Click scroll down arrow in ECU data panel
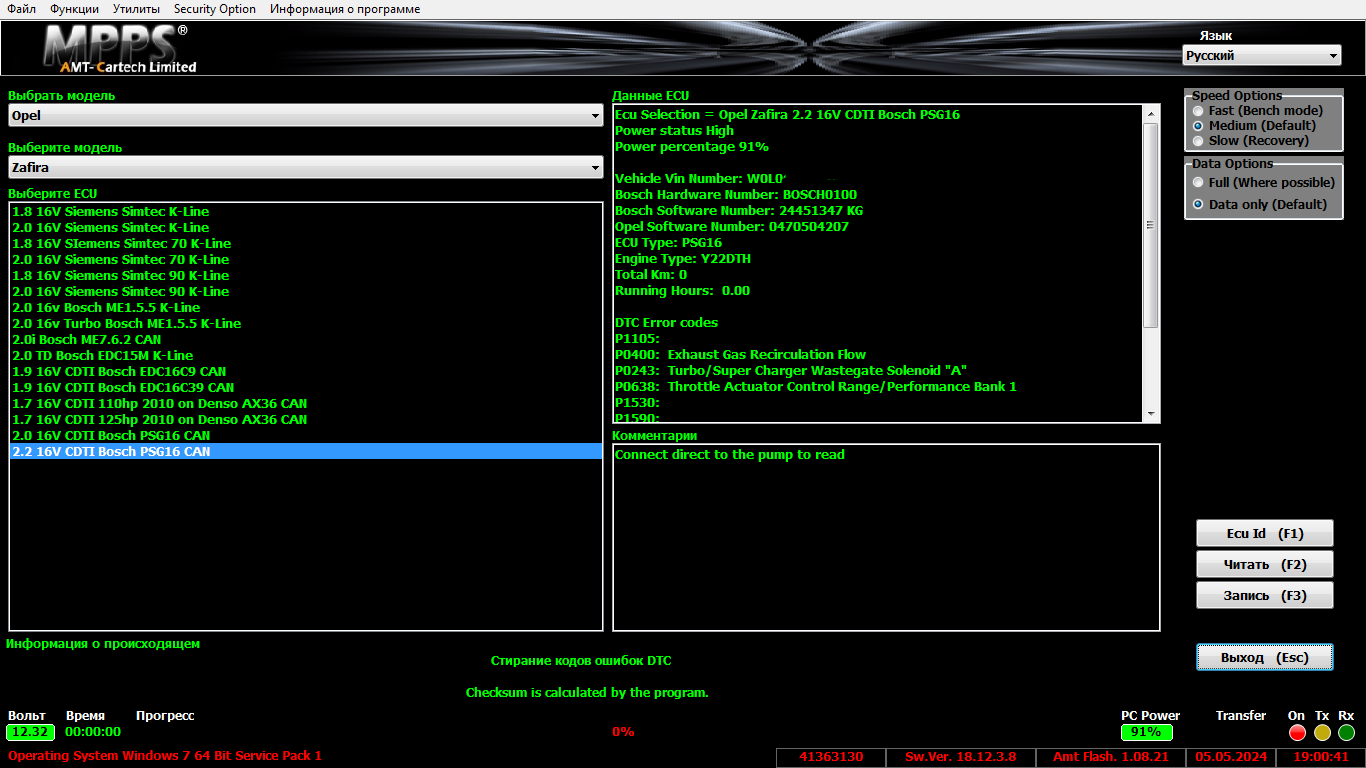Image resolution: width=1366 pixels, height=768 pixels. click(x=1151, y=414)
